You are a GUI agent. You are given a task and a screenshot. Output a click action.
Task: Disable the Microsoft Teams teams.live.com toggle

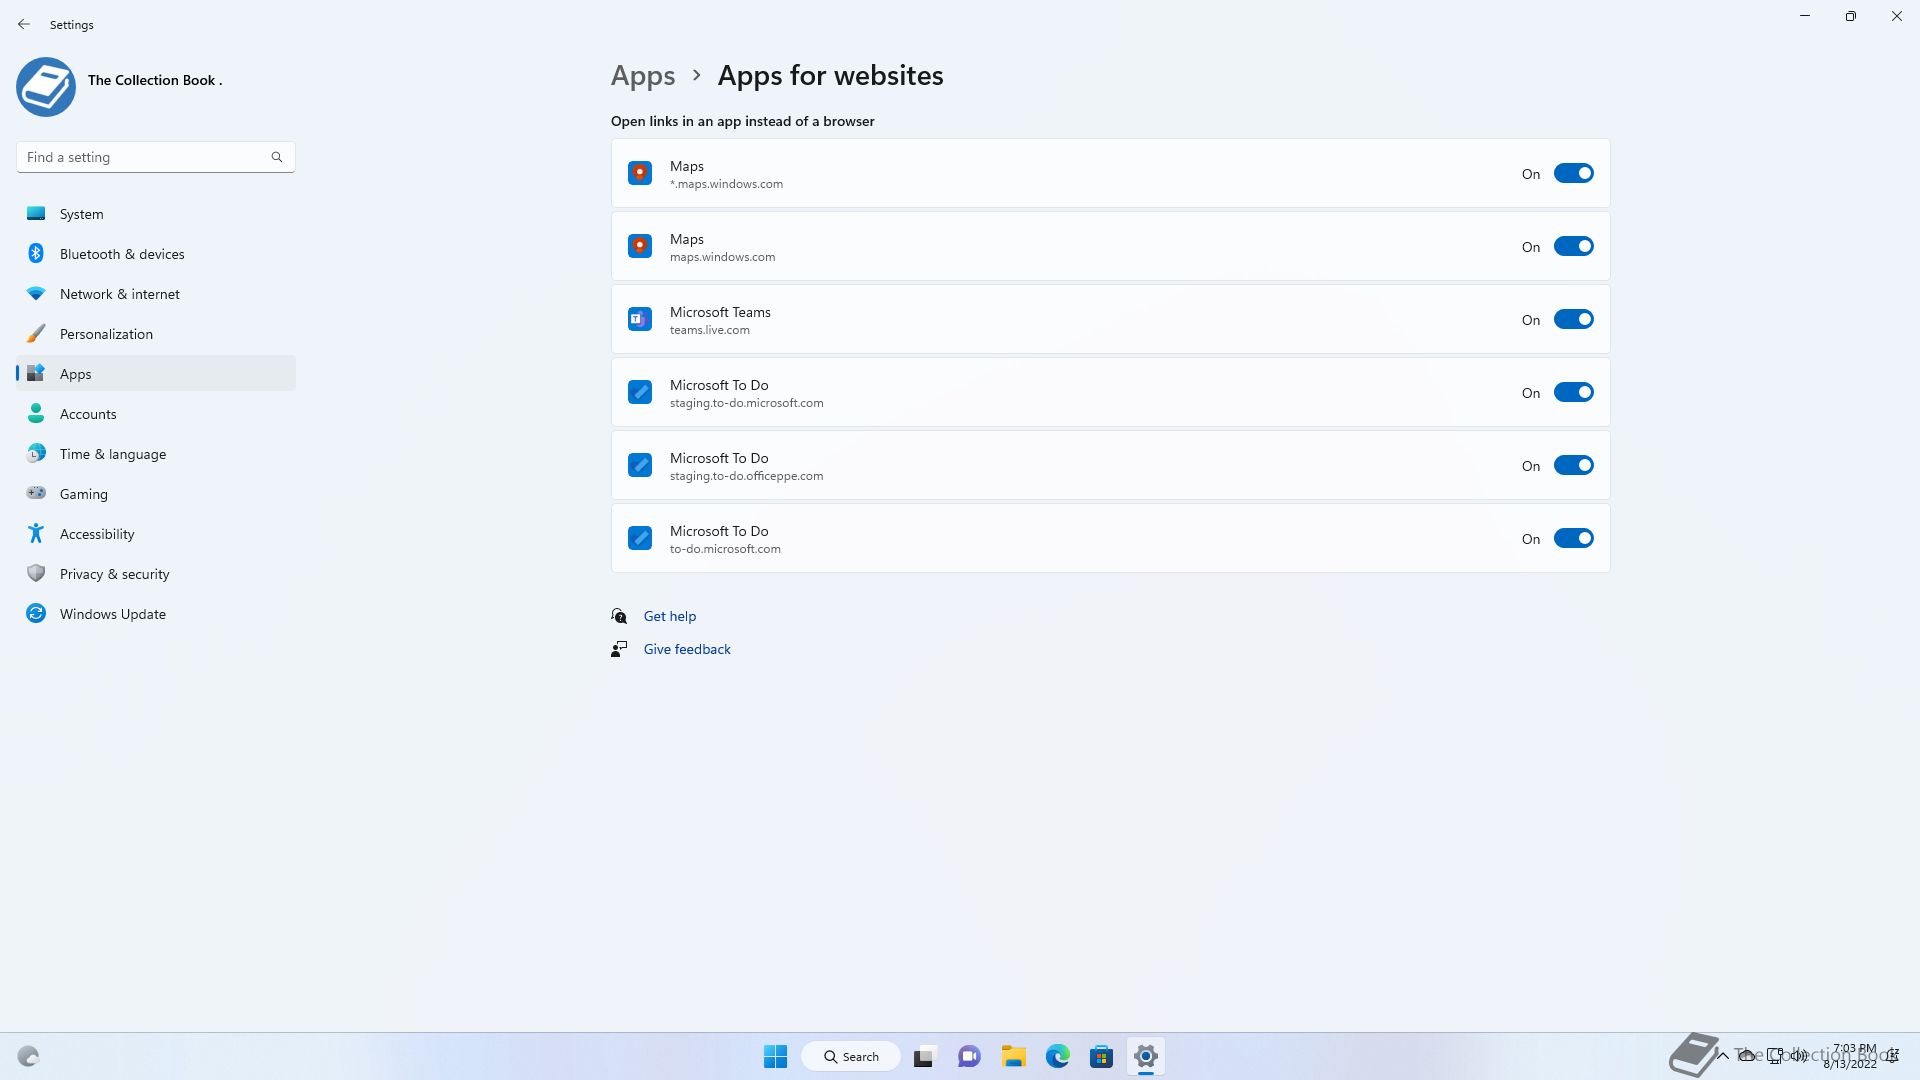tap(1573, 319)
